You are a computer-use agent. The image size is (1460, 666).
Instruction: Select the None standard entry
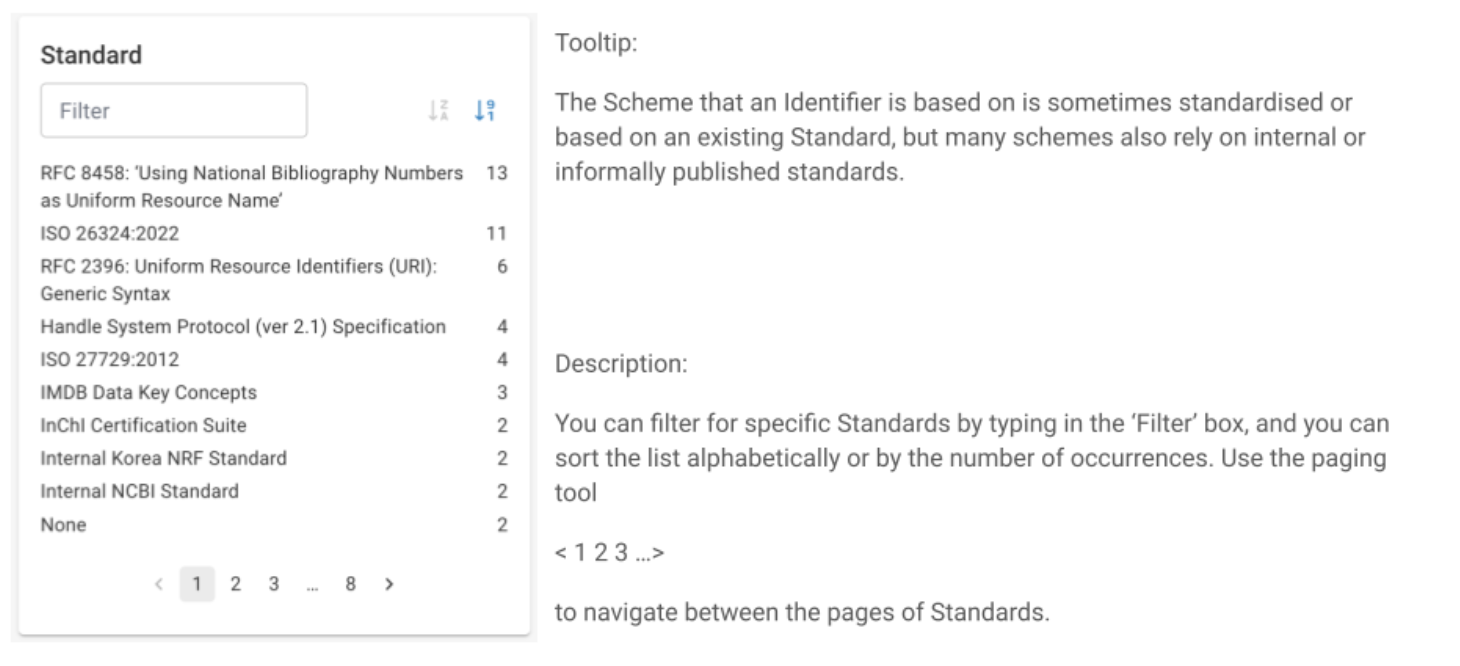[274, 525]
